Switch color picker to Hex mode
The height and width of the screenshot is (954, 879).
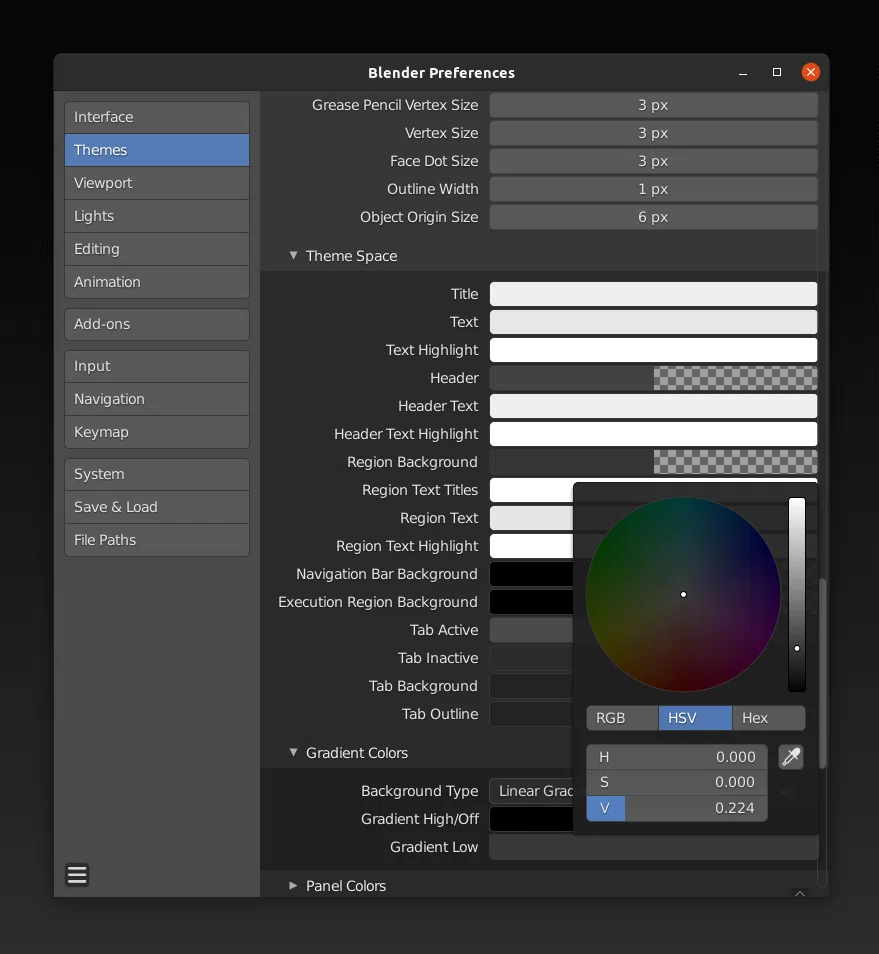[769, 718]
